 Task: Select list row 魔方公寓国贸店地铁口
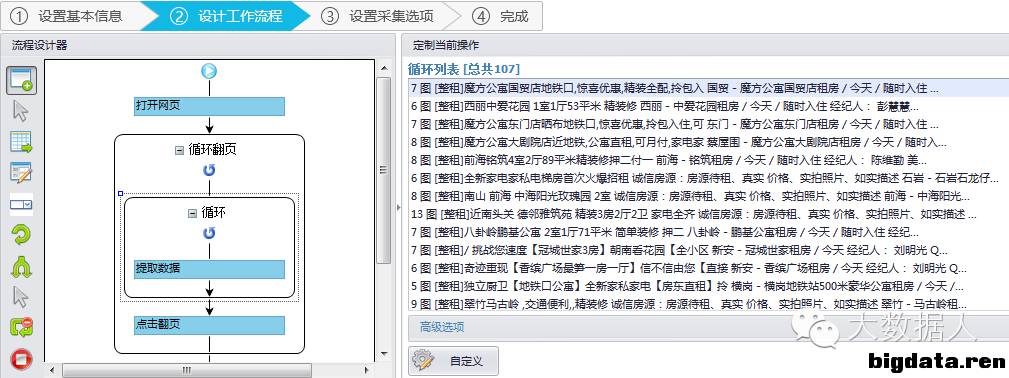pyautogui.click(x=708, y=88)
